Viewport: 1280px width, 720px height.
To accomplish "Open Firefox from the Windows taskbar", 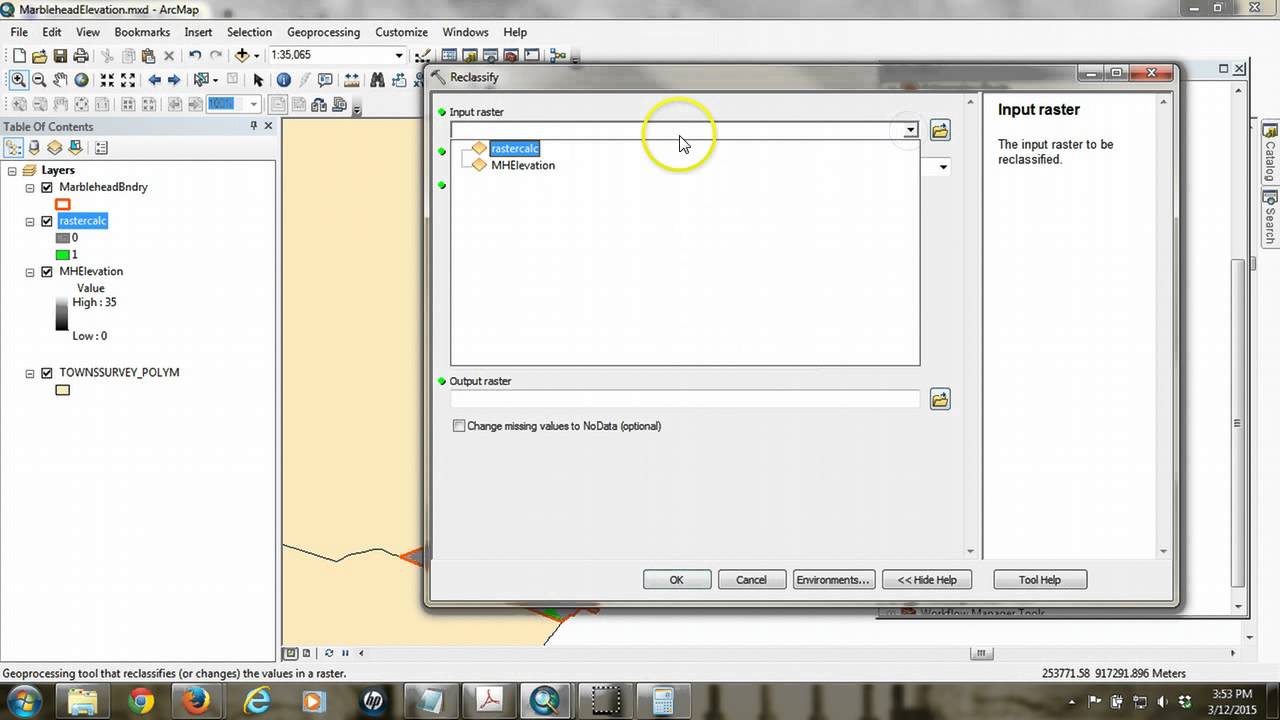I will (197, 701).
